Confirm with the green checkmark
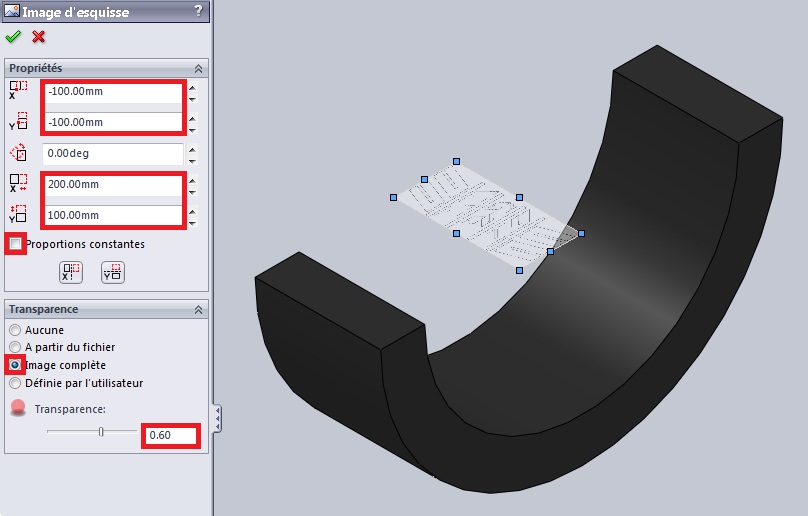Viewport: 808px width, 516px height. point(13,37)
